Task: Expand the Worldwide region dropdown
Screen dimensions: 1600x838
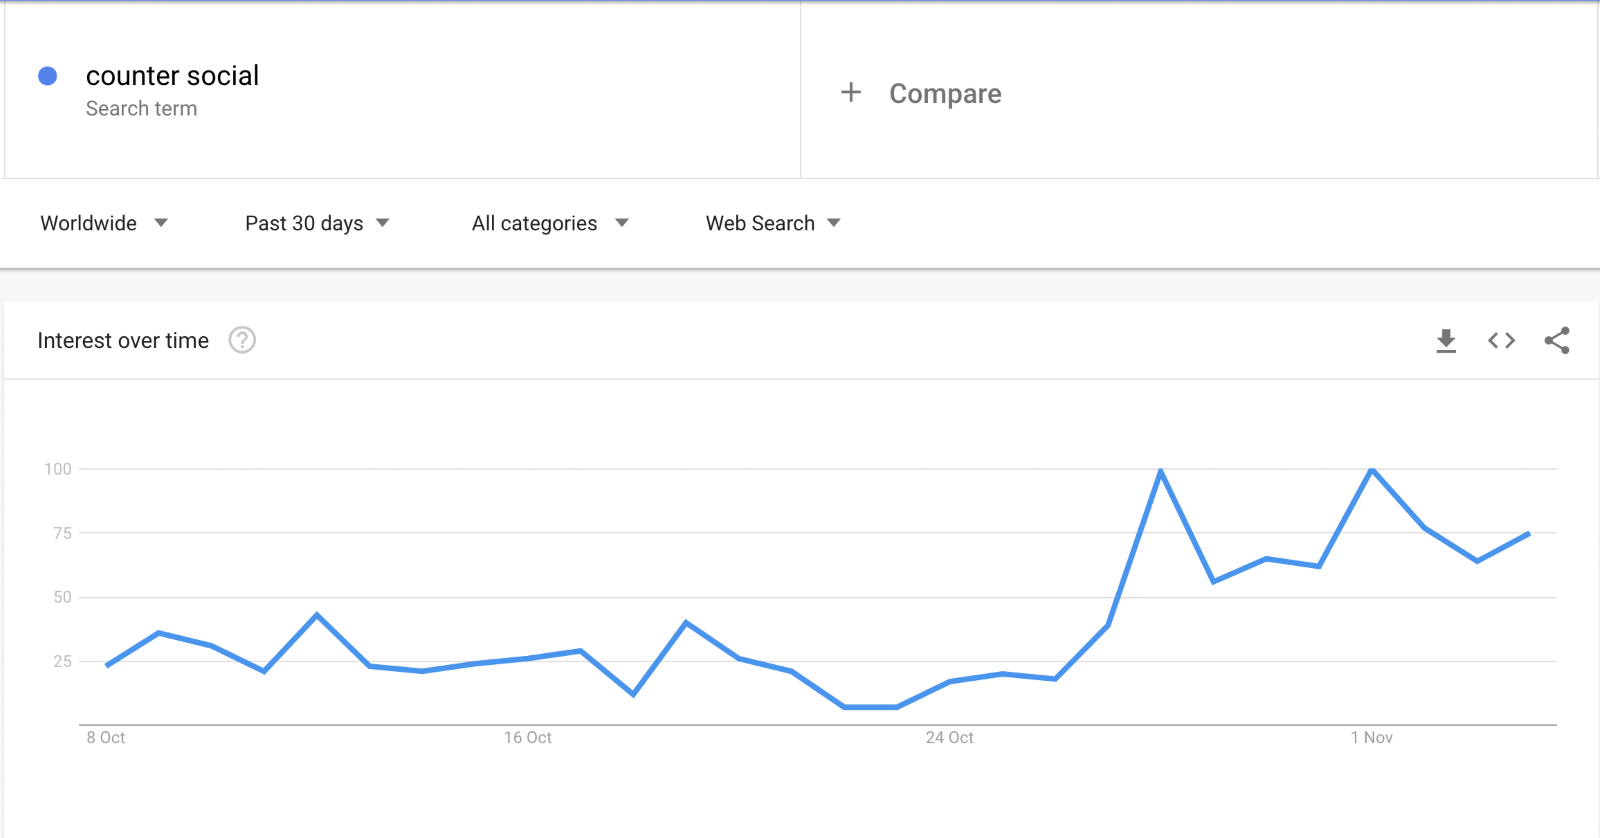Action: tap(104, 223)
